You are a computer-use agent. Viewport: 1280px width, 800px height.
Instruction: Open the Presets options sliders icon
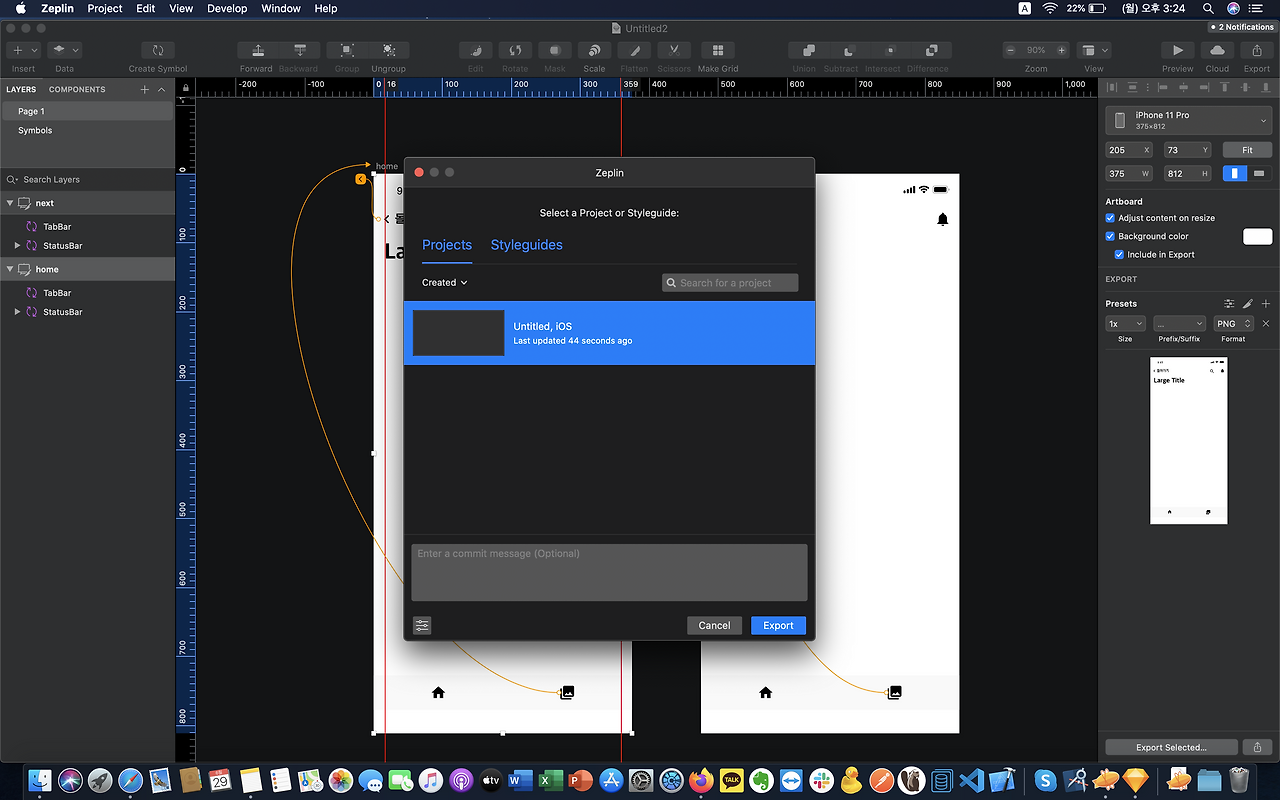tap(1229, 304)
